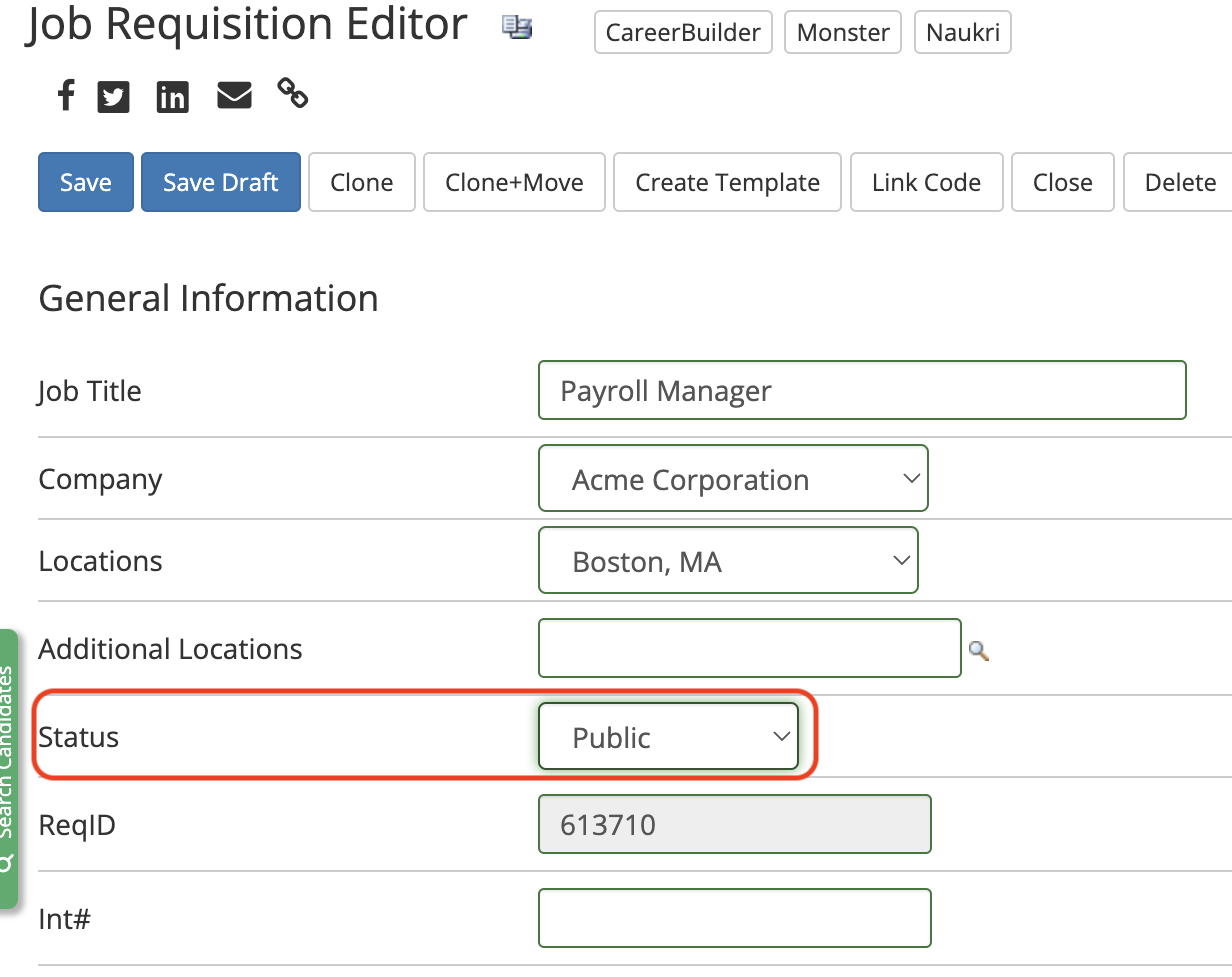The image size is (1232, 977).
Task: Open the Additional Locations lookup magnifier
Action: pos(978,650)
